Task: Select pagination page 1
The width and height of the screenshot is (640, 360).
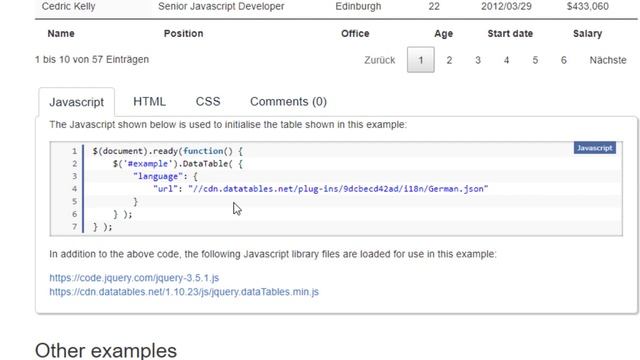Action: (x=420, y=60)
